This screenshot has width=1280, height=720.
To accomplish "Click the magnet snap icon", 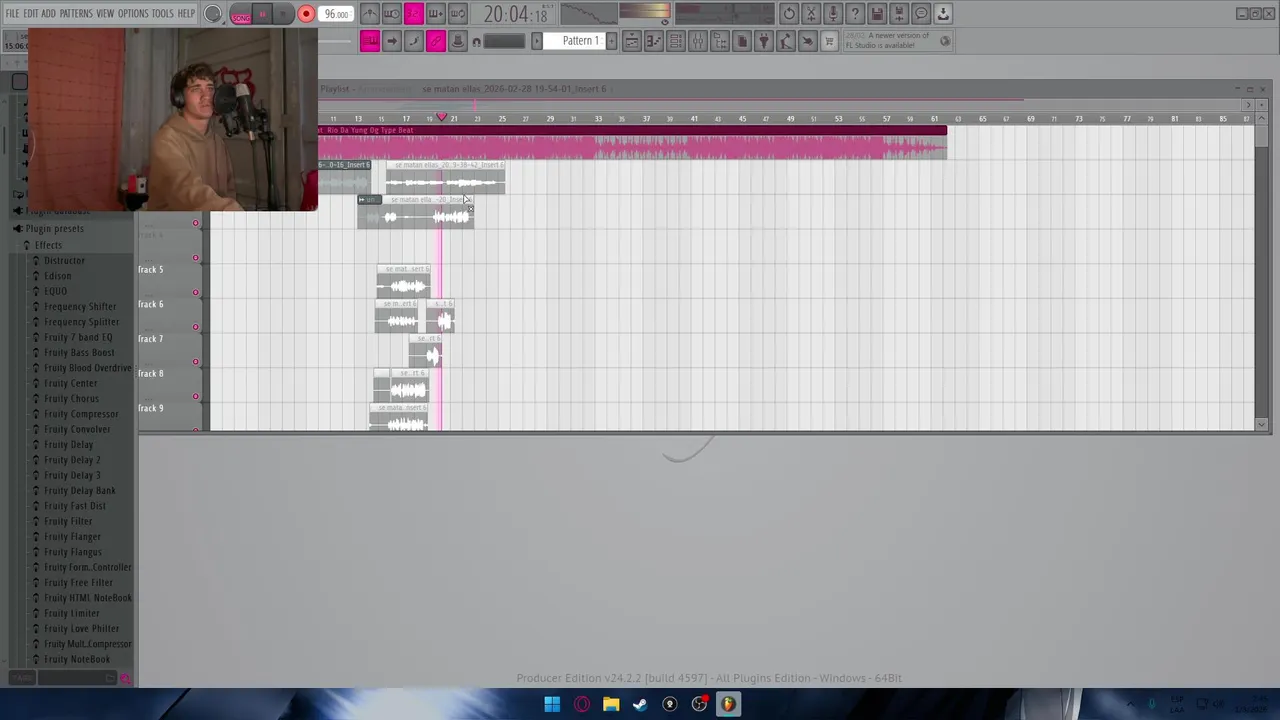I will coord(476,41).
